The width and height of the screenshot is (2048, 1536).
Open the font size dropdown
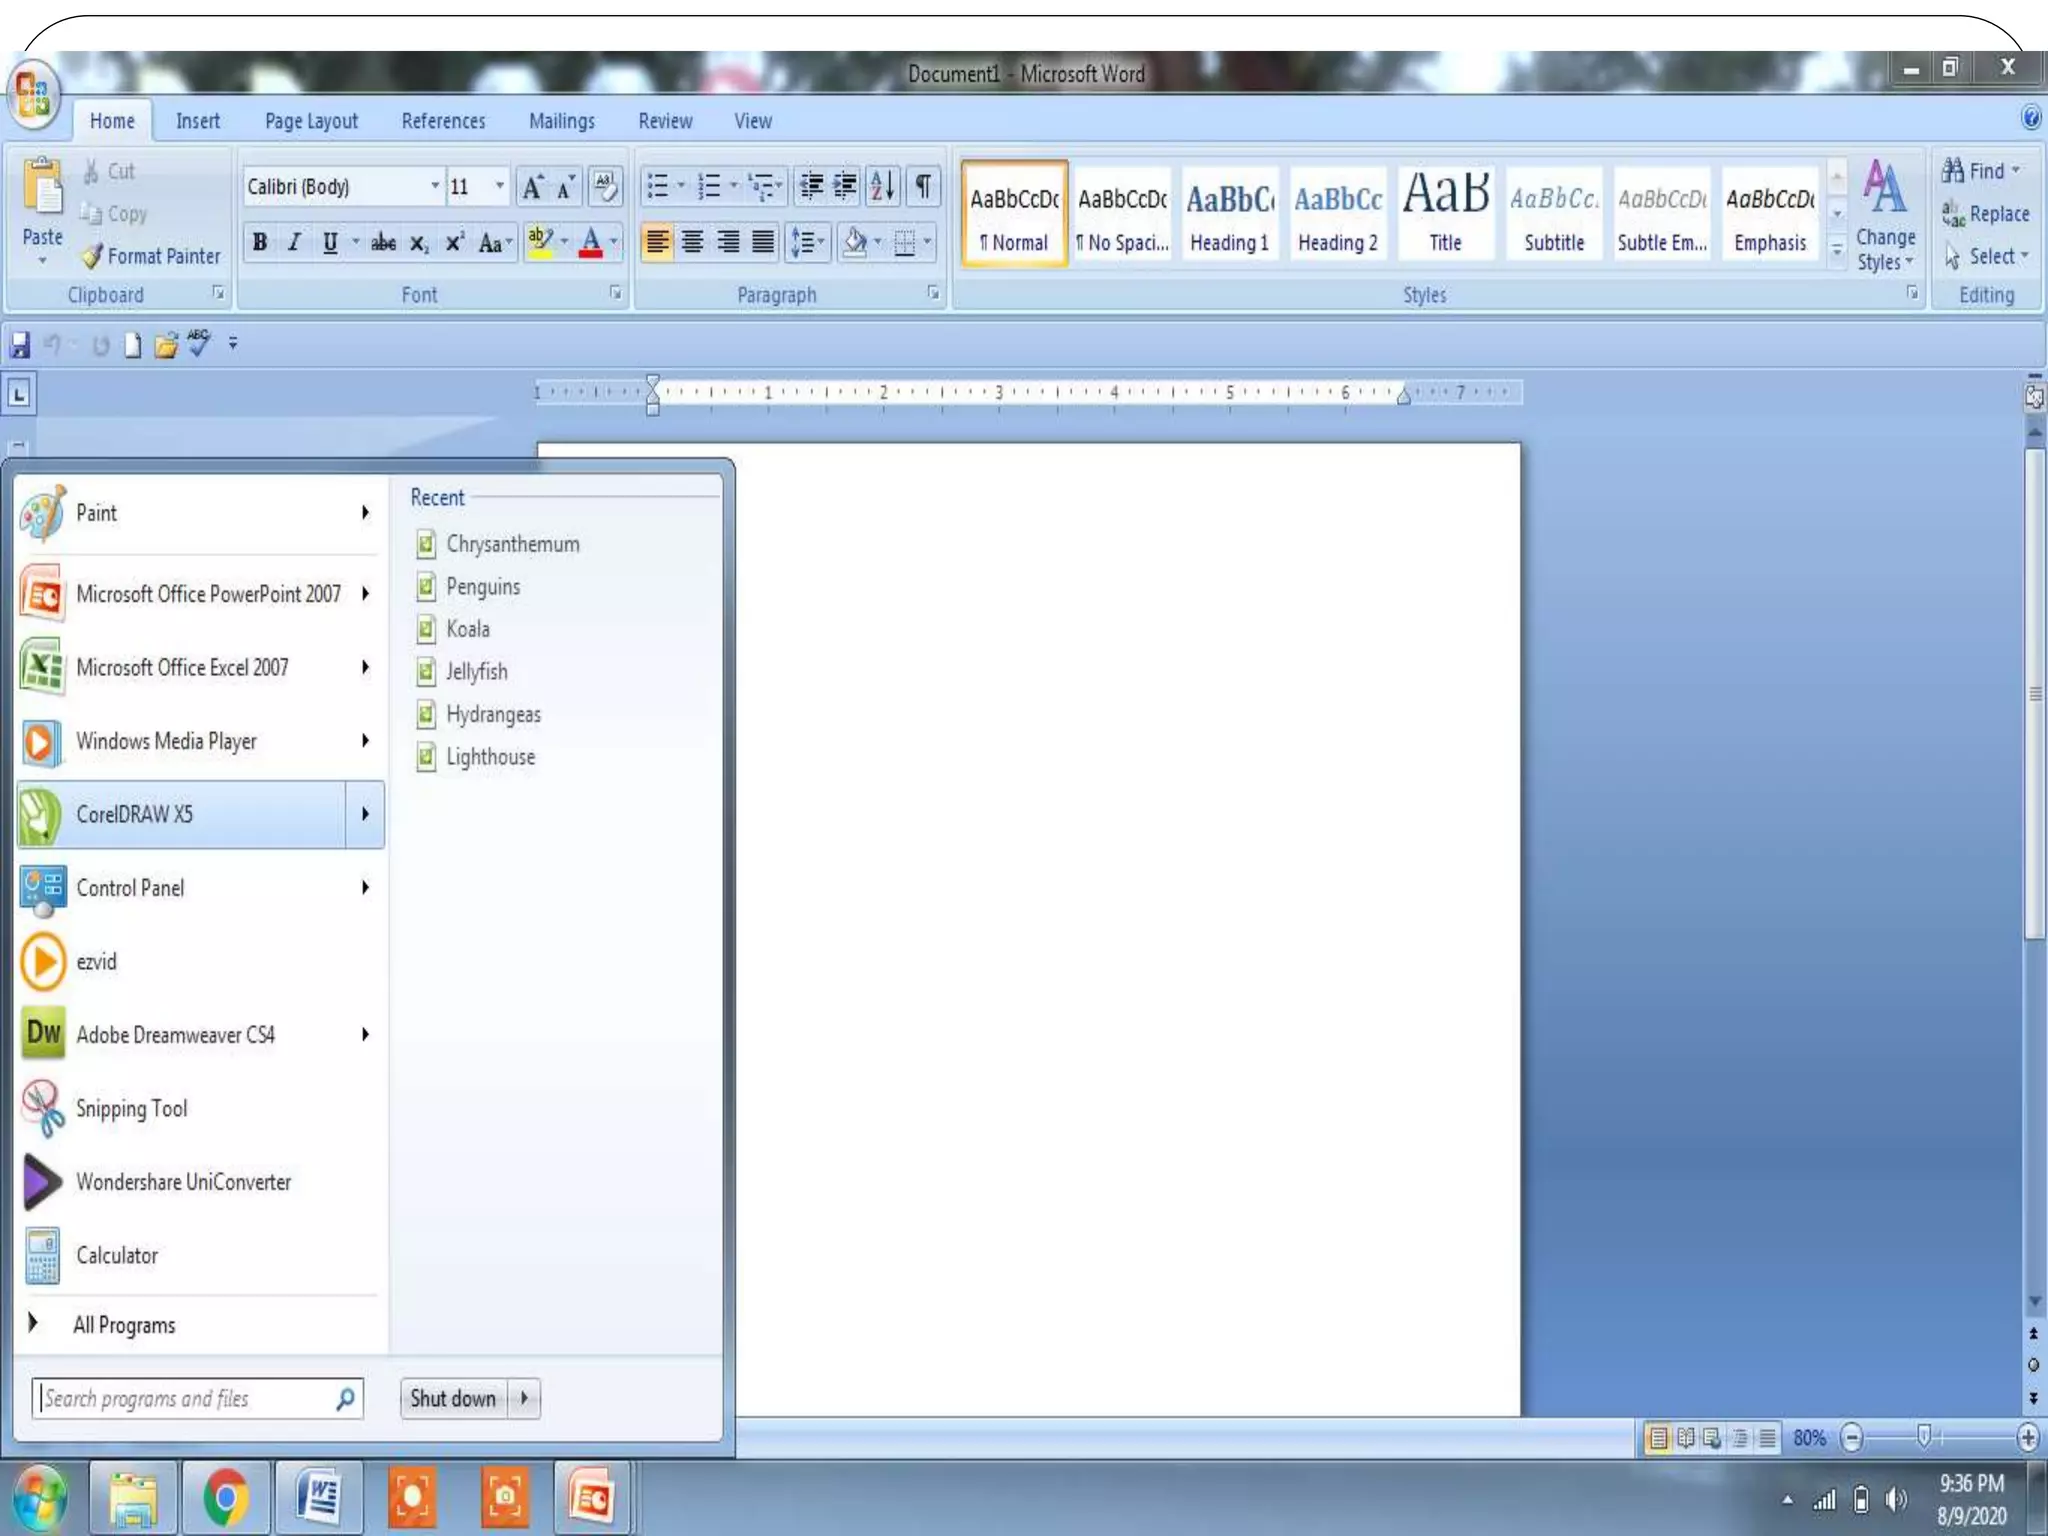[x=499, y=186]
